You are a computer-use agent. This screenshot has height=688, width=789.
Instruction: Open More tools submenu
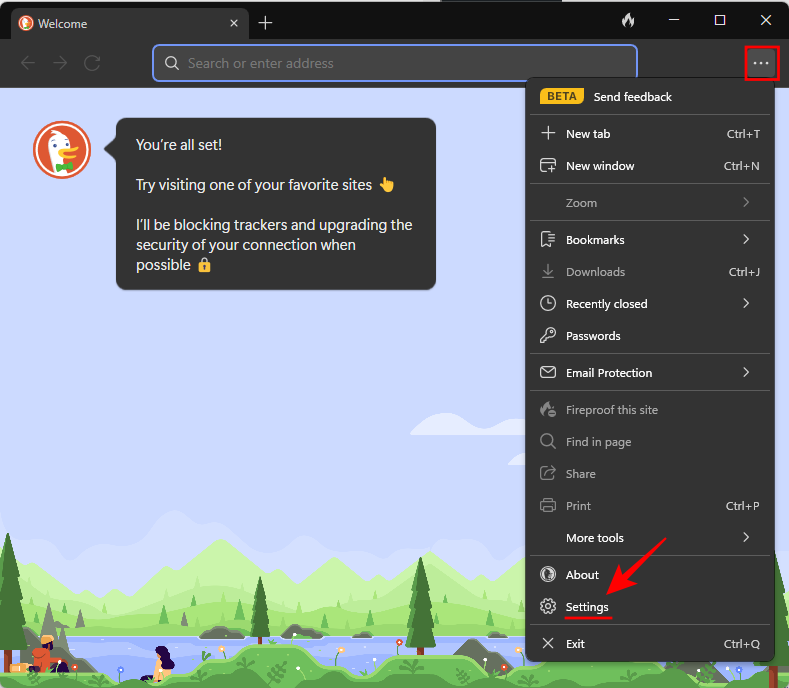pos(650,538)
